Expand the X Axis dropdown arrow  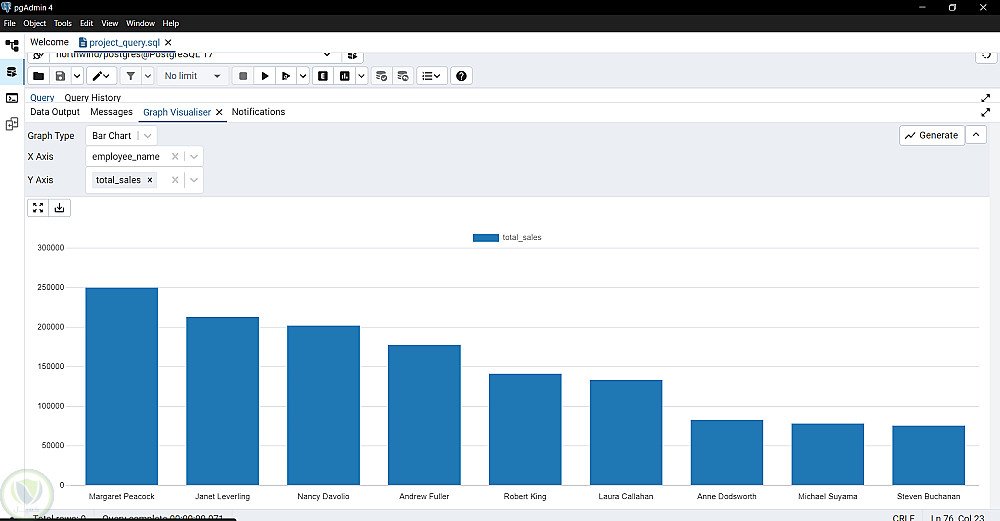[x=194, y=156]
